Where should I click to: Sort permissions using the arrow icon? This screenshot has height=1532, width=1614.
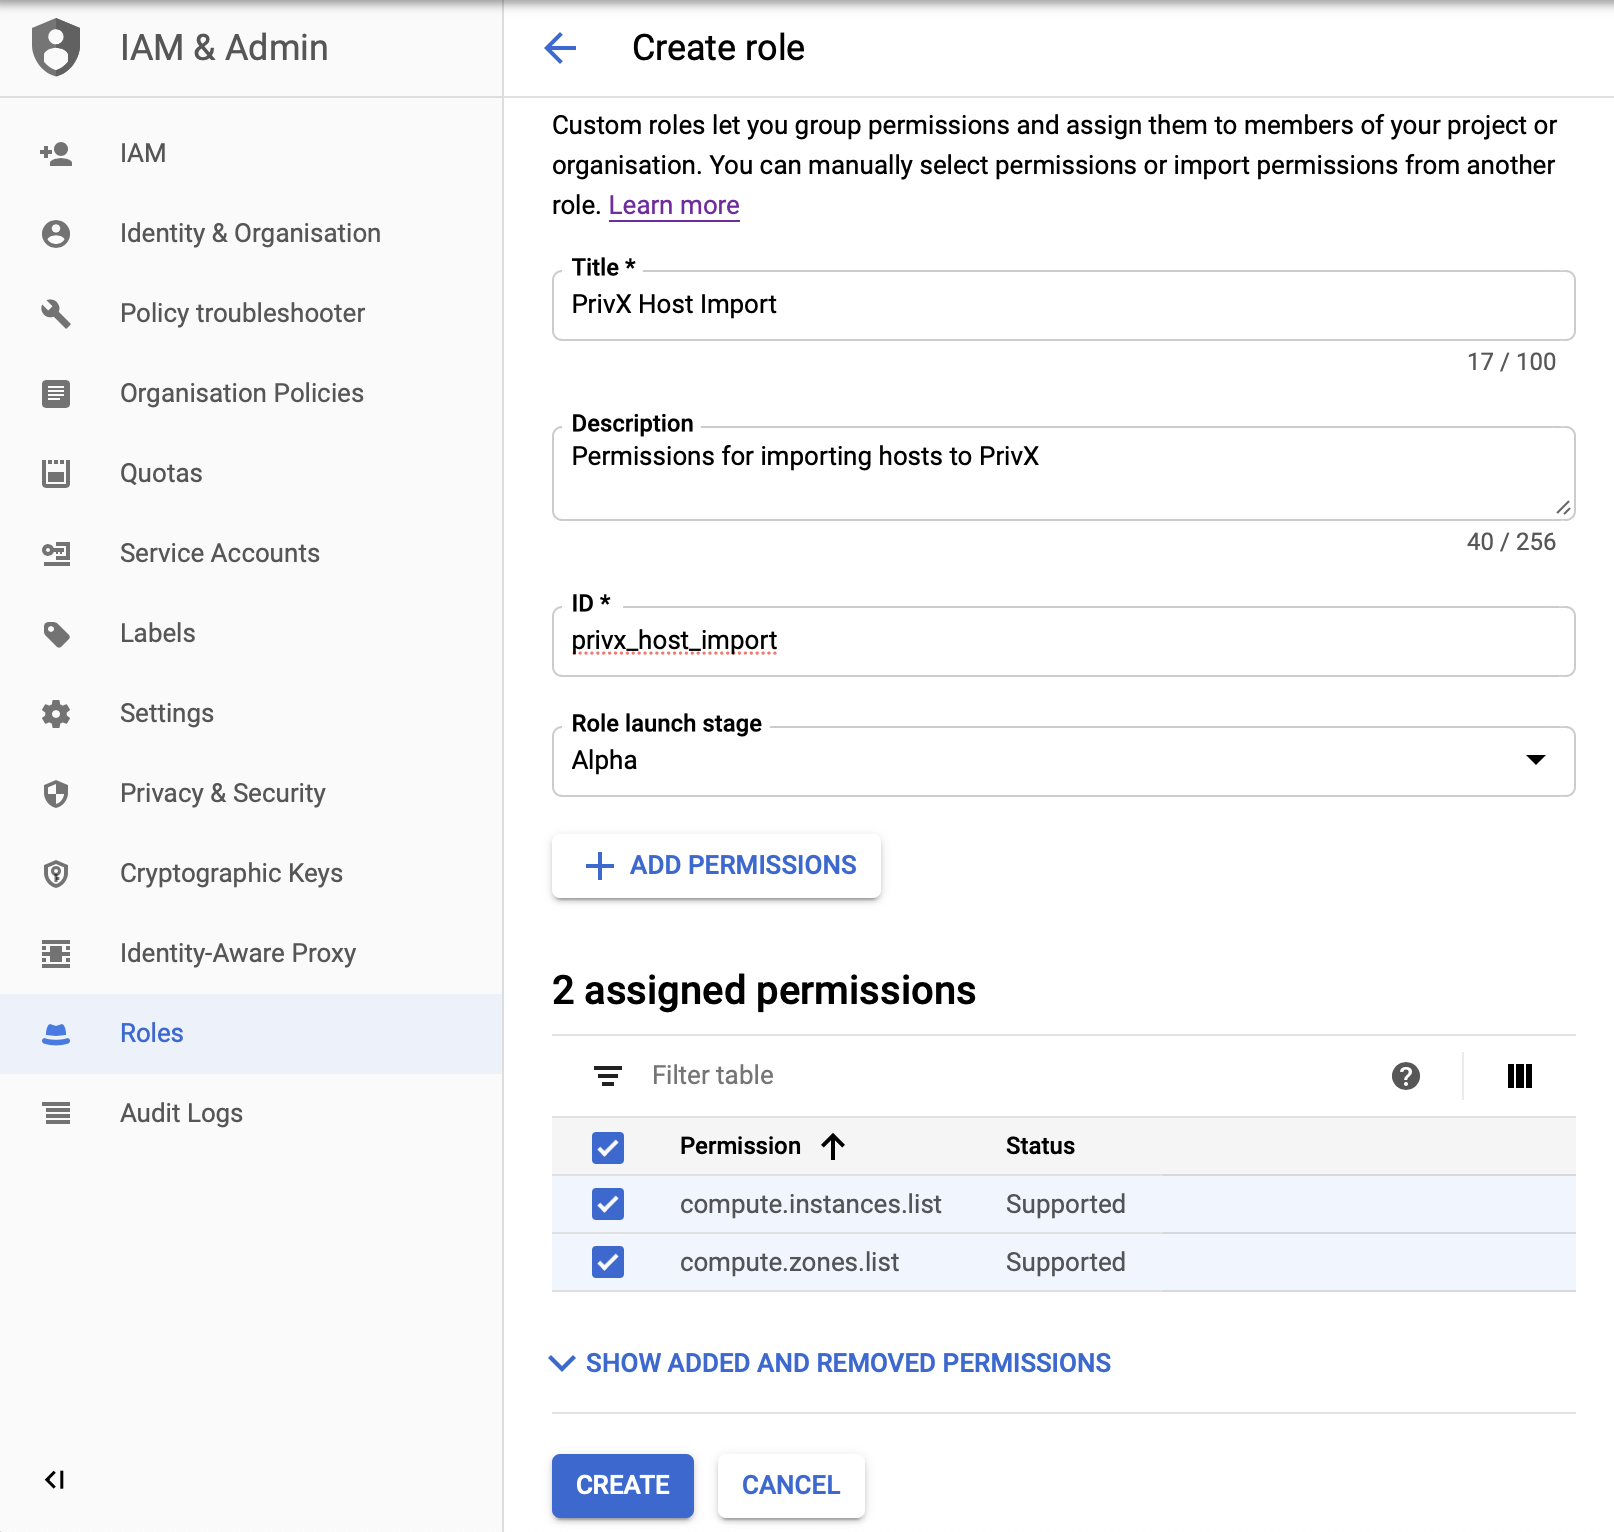833,1146
